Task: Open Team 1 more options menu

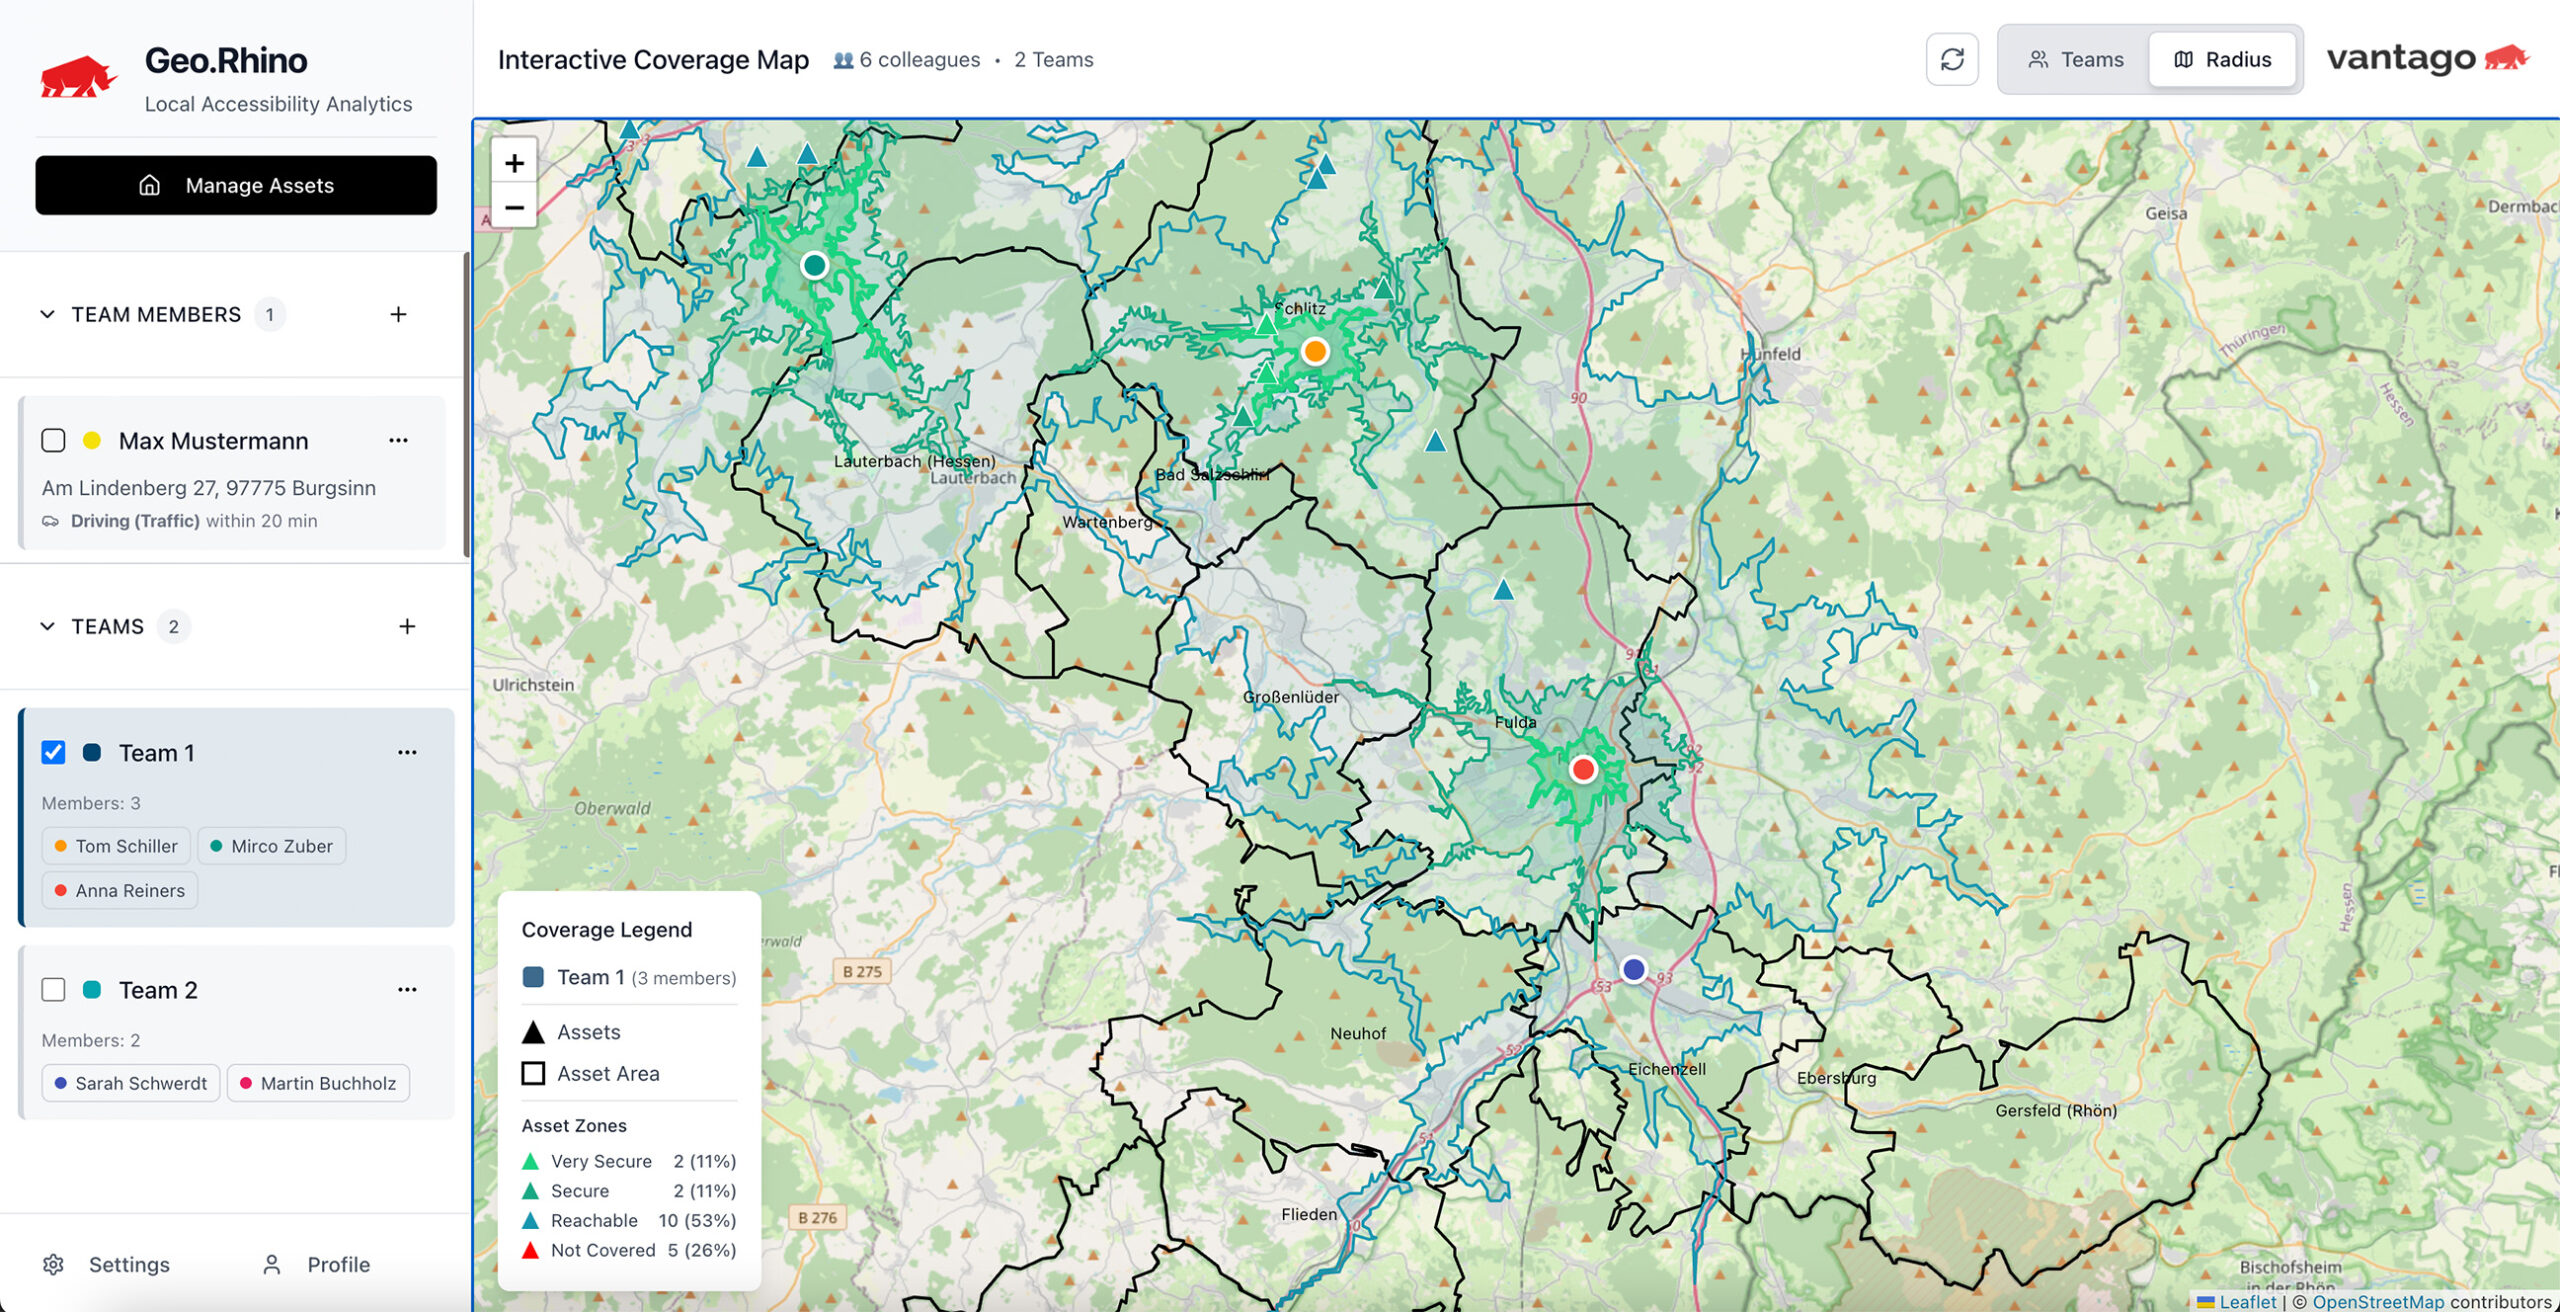Action: tap(406, 752)
